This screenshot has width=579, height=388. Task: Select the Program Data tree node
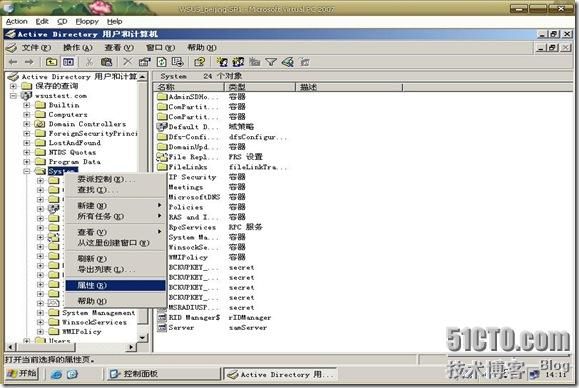click(74, 162)
